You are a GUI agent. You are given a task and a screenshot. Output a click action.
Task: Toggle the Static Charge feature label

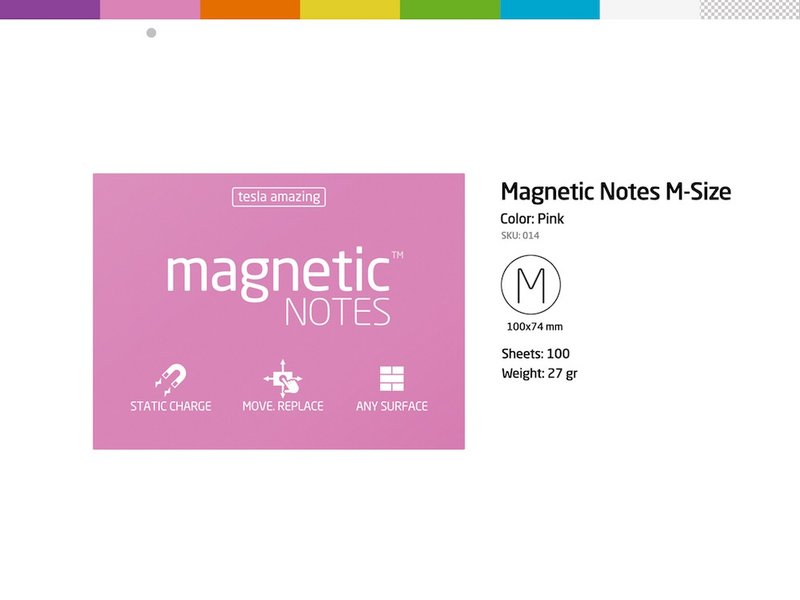tap(170, 405)
